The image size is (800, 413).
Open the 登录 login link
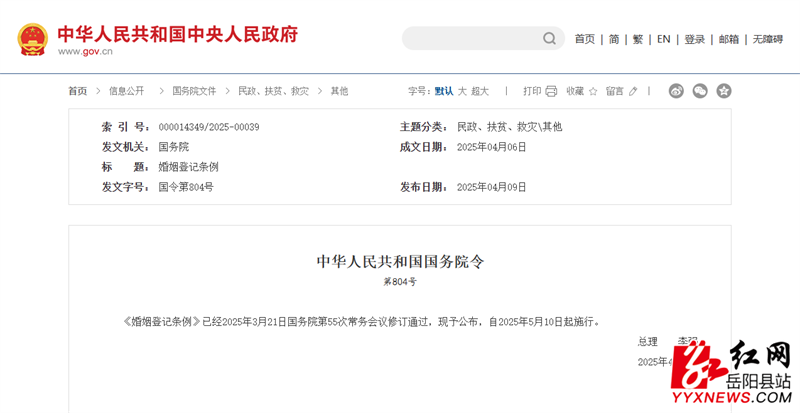(x=694, y=39)
